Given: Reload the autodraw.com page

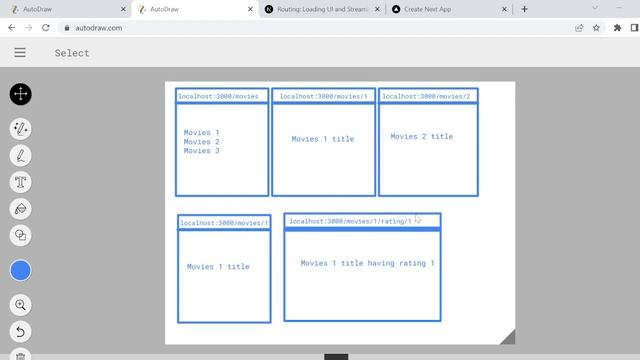Looking at the screenshot, I should point(46,28).
